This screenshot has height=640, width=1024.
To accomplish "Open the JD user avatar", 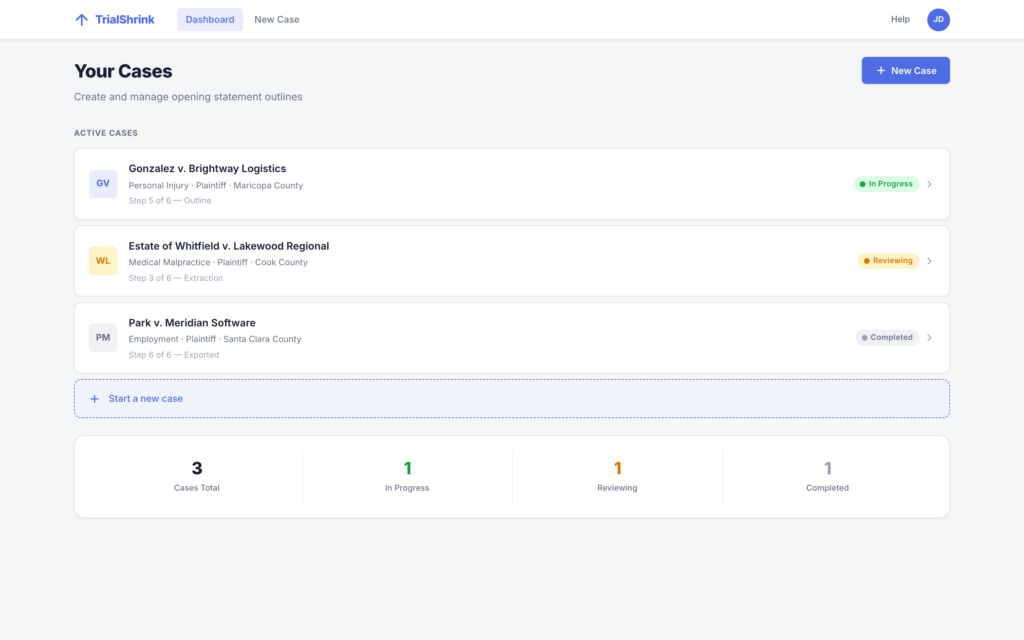I will tap(938, 20).
